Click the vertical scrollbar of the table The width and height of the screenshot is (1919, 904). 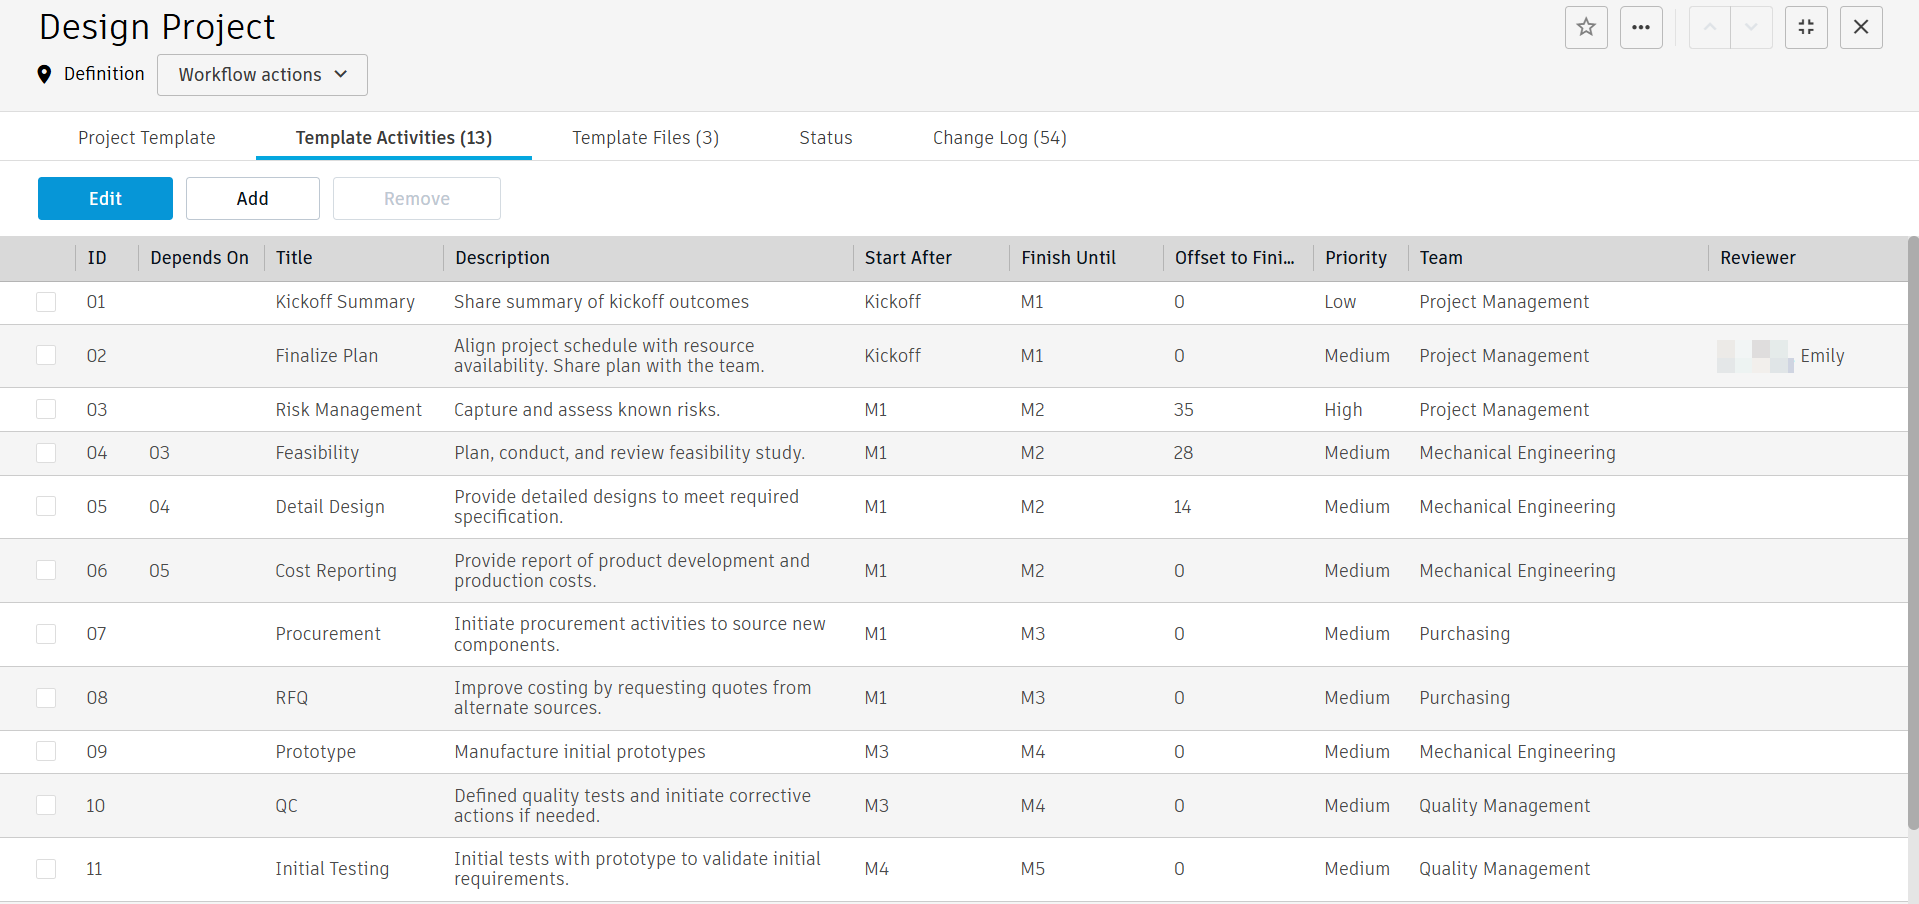click(1913, 530)
